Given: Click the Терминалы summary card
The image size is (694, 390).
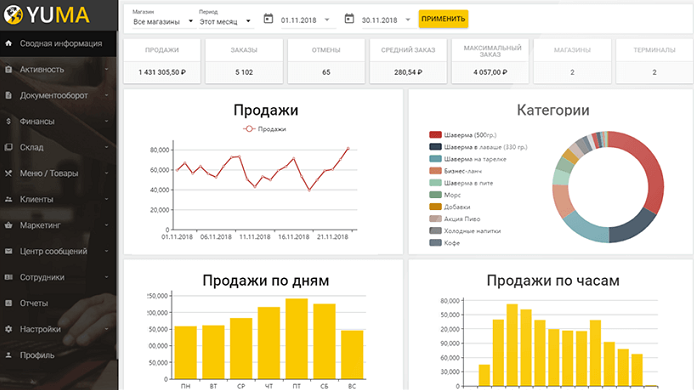Looking at the screenshot, I should (x=654, y=61).
